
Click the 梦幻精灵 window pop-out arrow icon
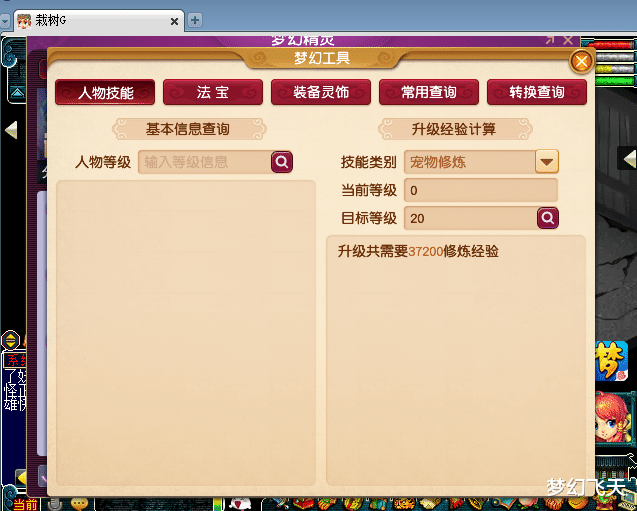click(550, 40)
